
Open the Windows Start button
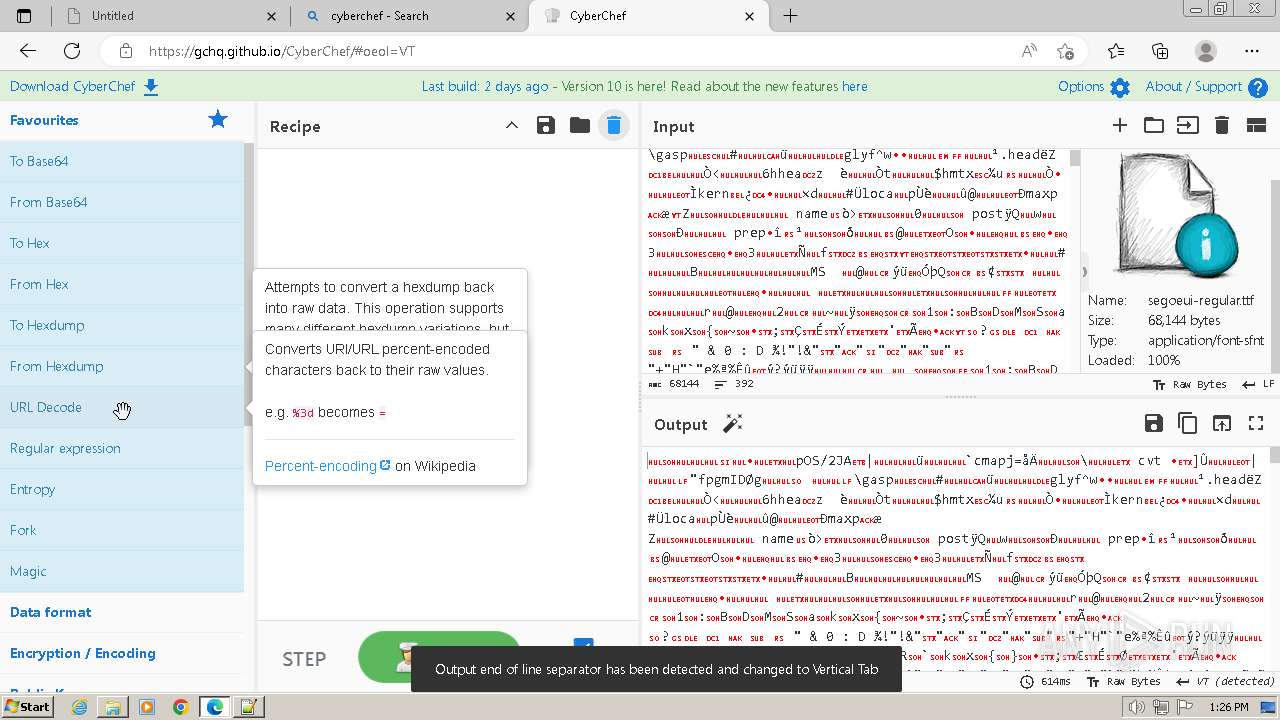[x=27, y=706]
